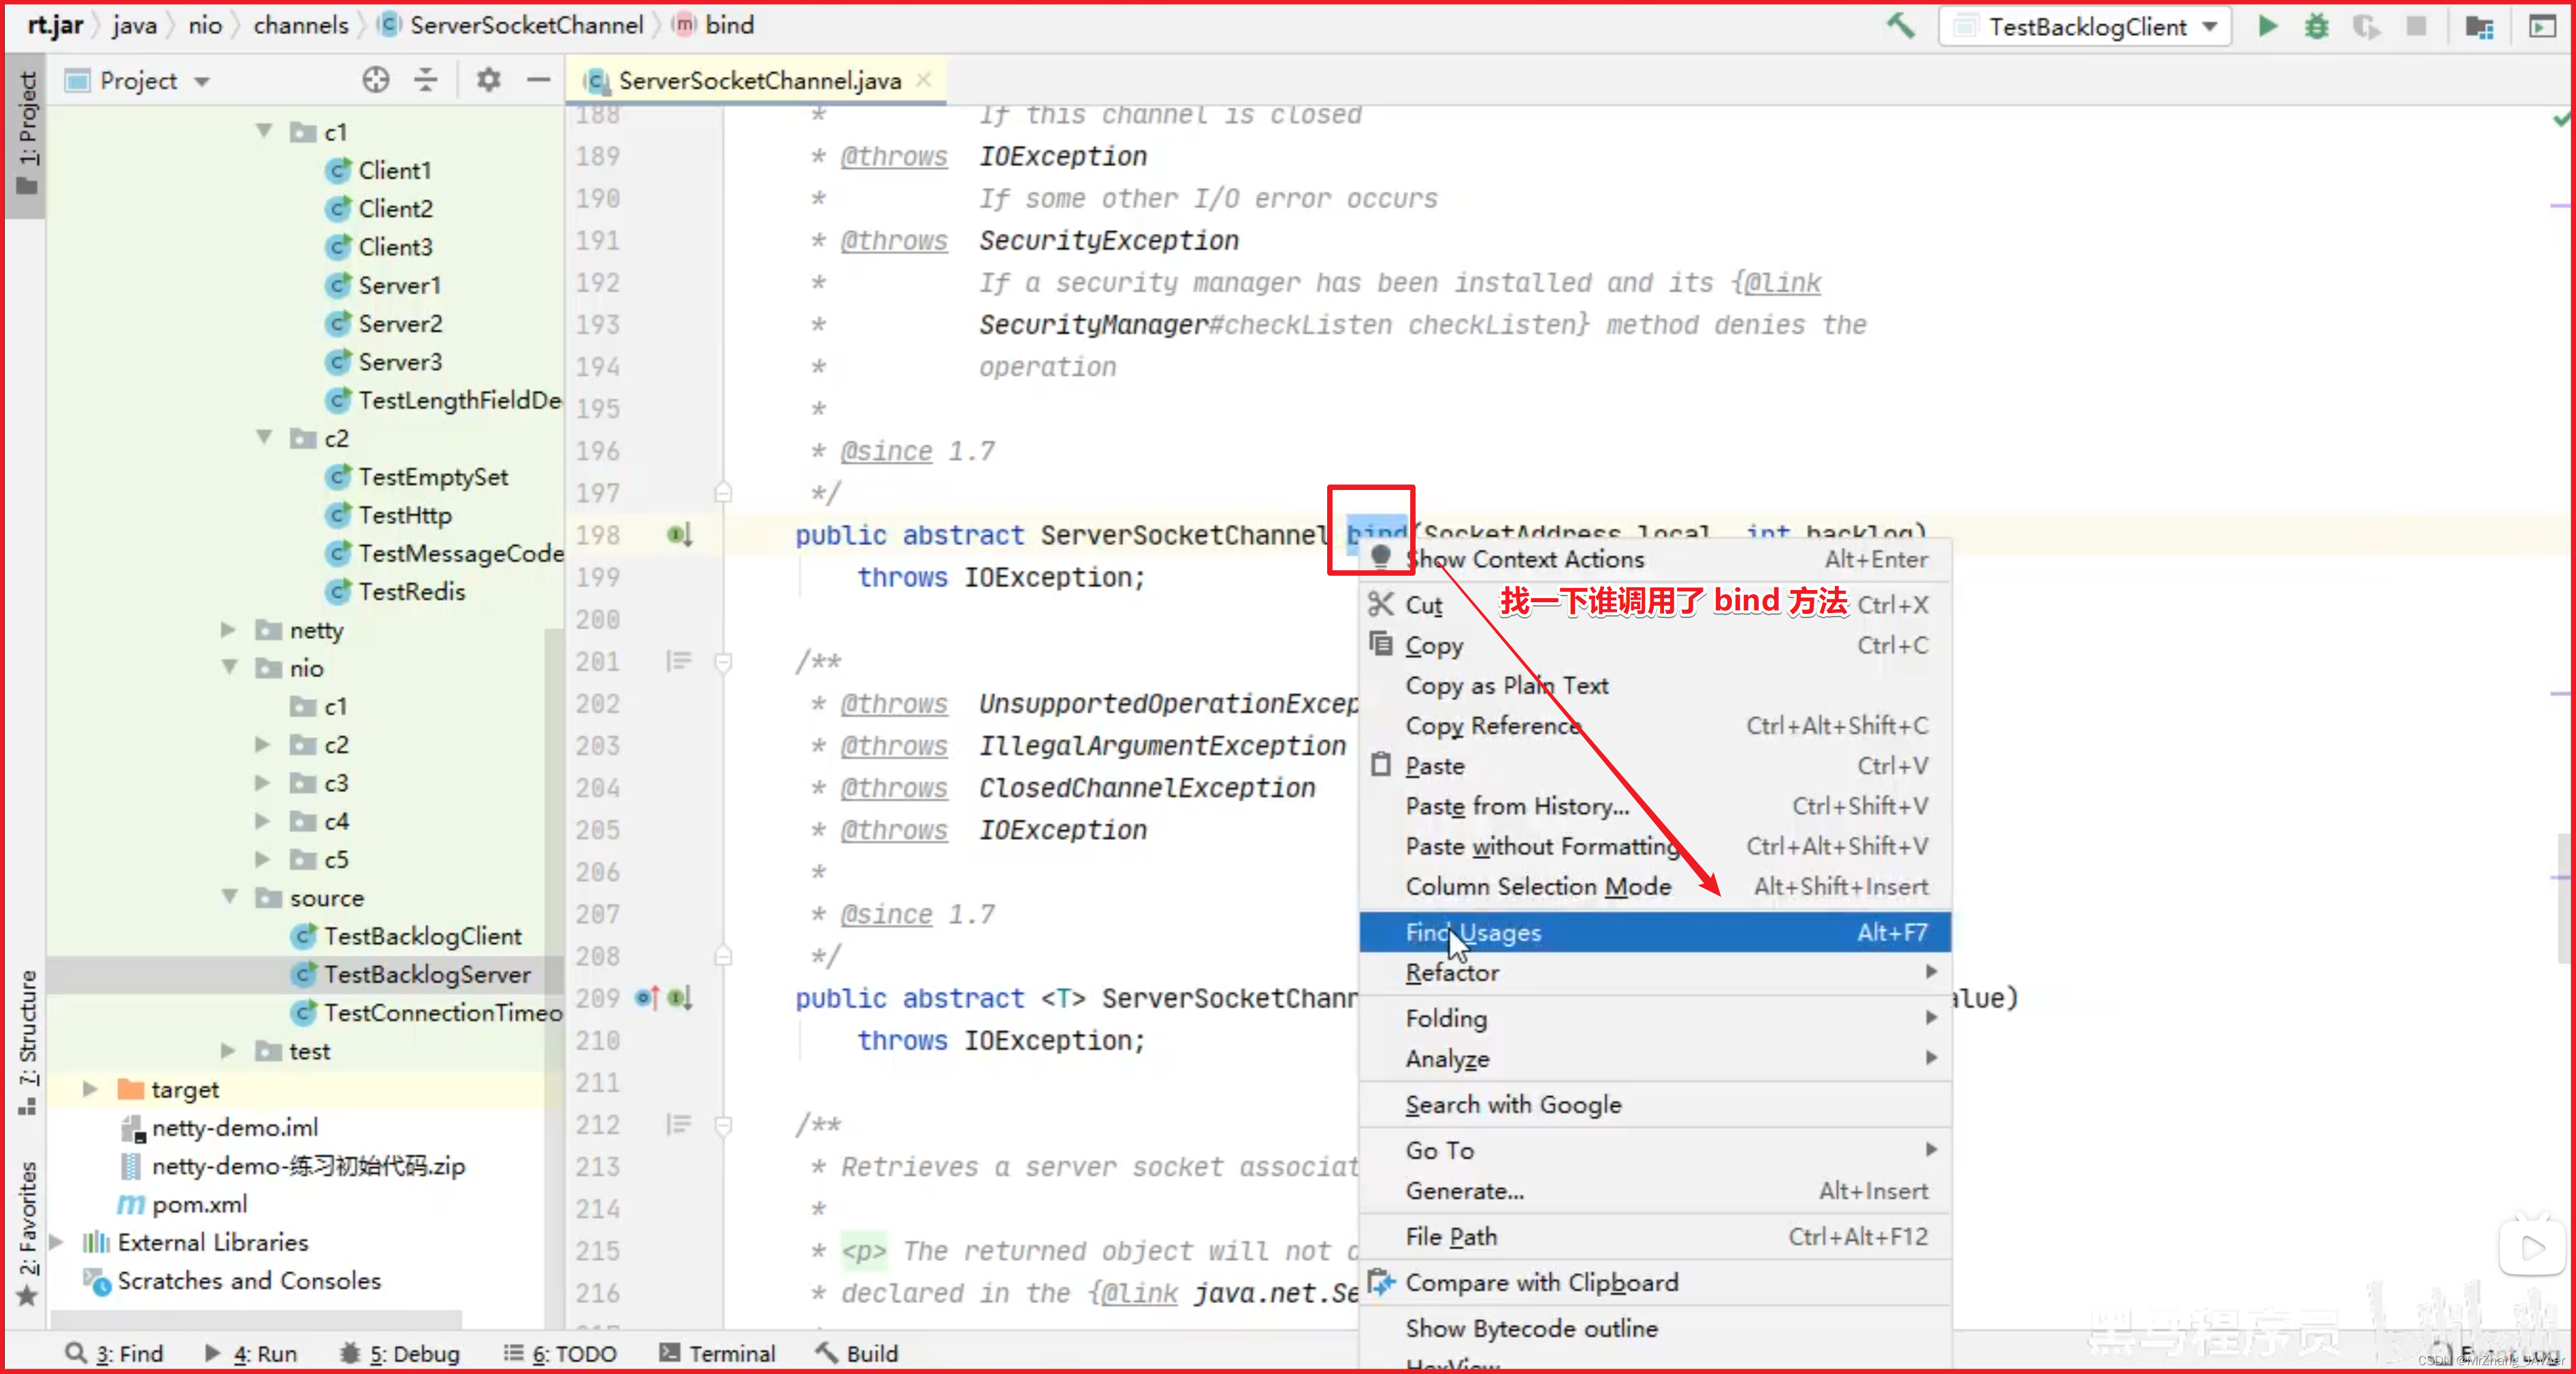Toggle Column Selection Mode menu item
The width and height of the screenshot is (2576, 1374).
tap(1655, 886)
